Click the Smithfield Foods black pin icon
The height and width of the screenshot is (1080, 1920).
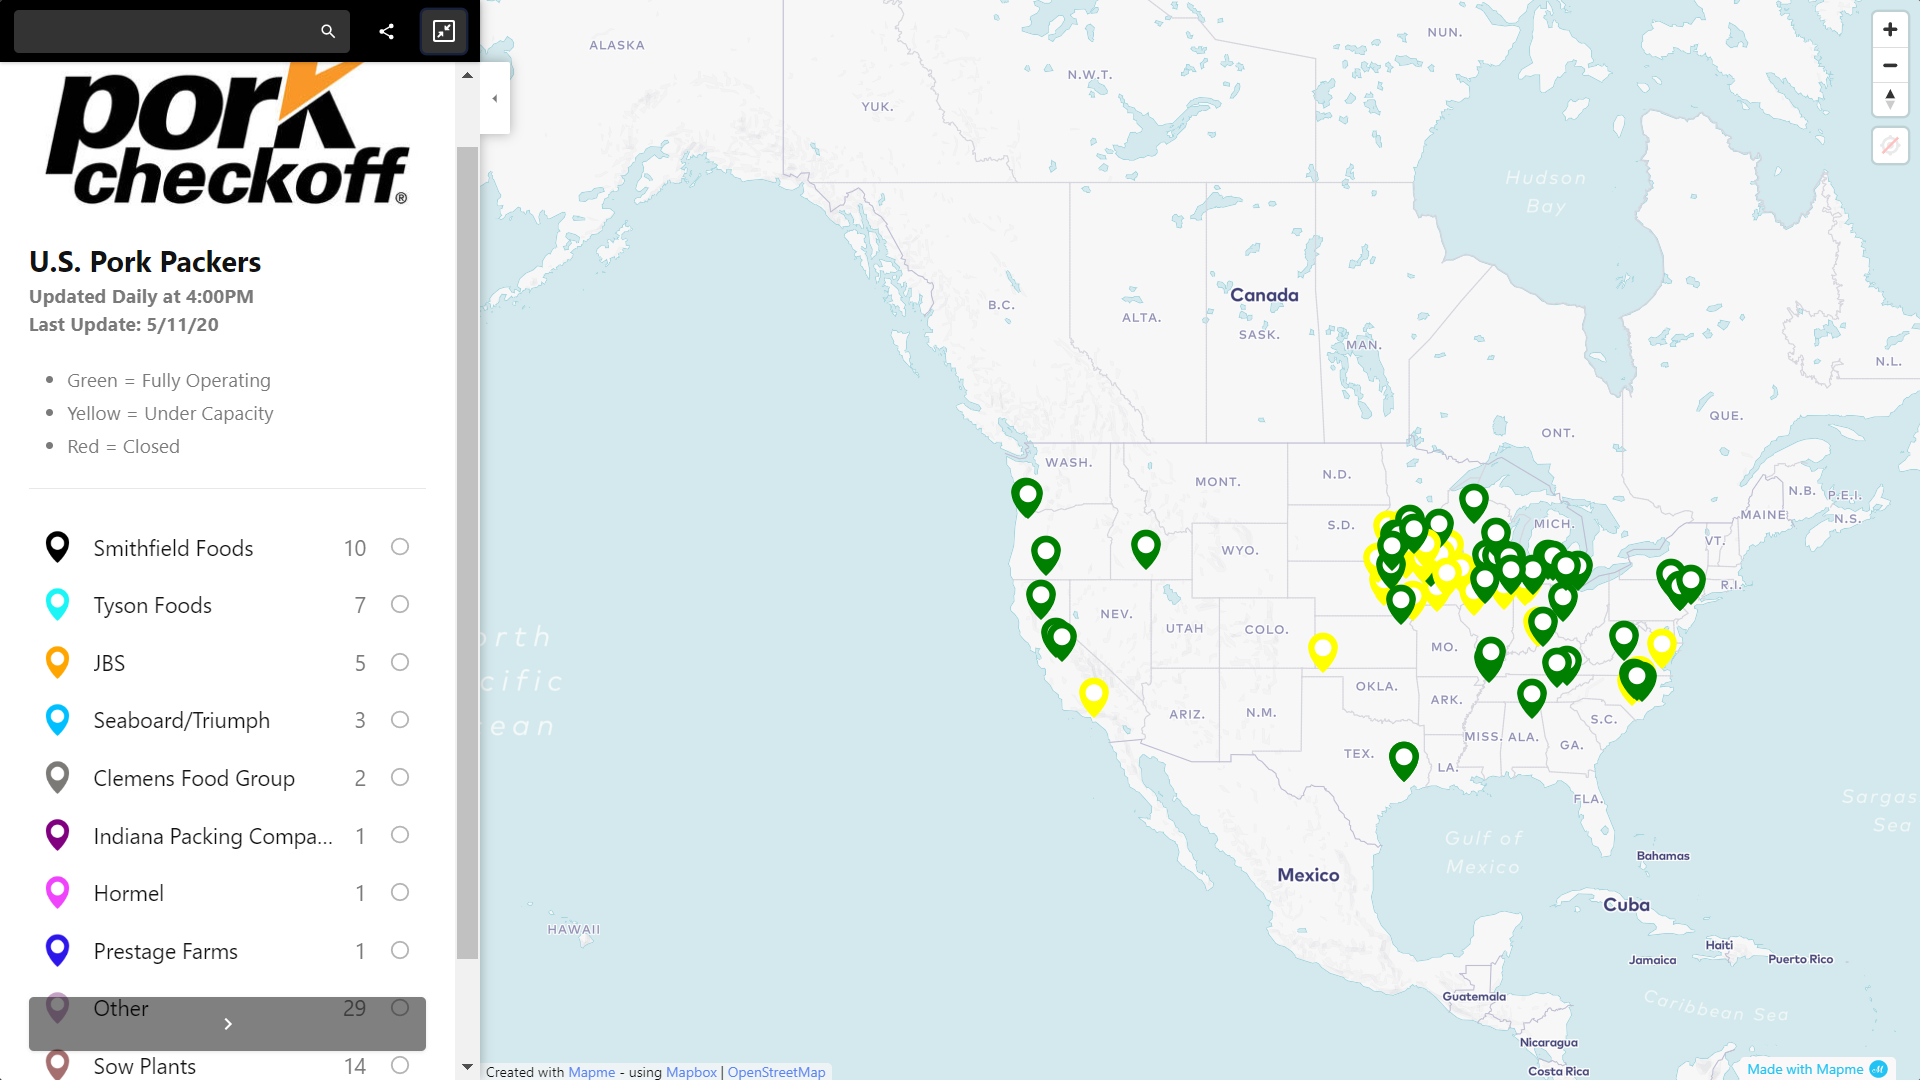[58, 547]
